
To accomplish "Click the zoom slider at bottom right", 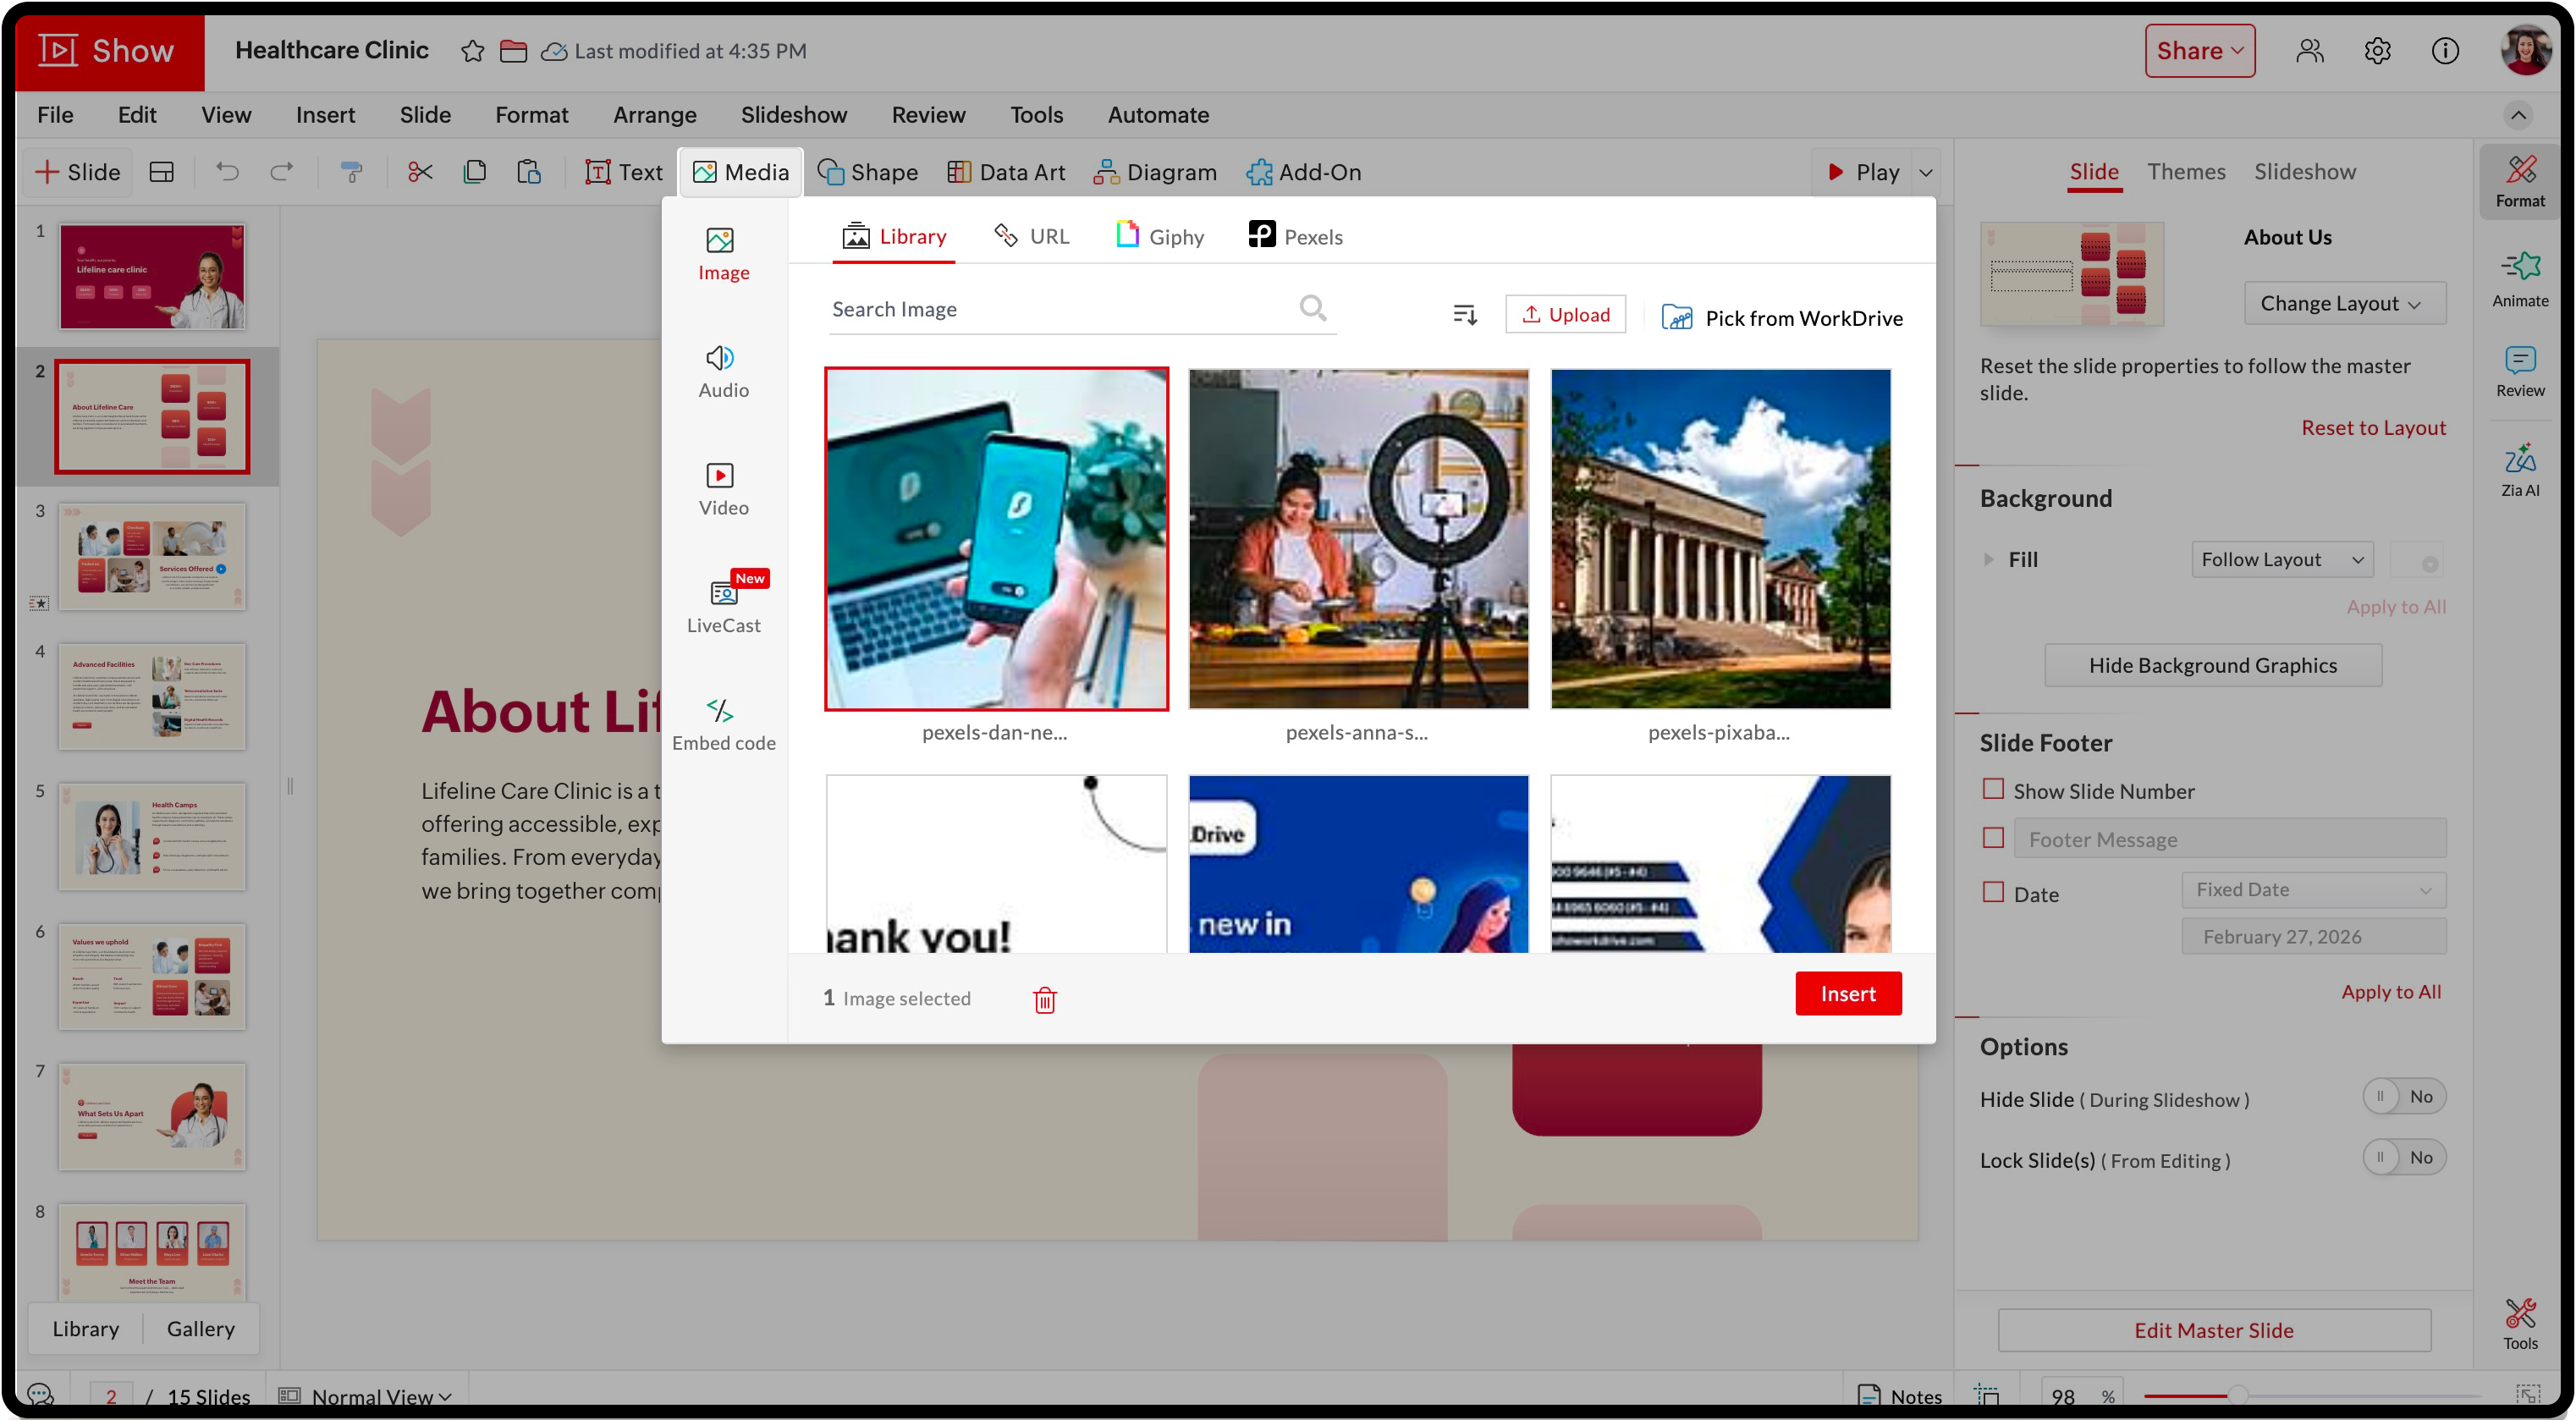I will point(2237,1395).
